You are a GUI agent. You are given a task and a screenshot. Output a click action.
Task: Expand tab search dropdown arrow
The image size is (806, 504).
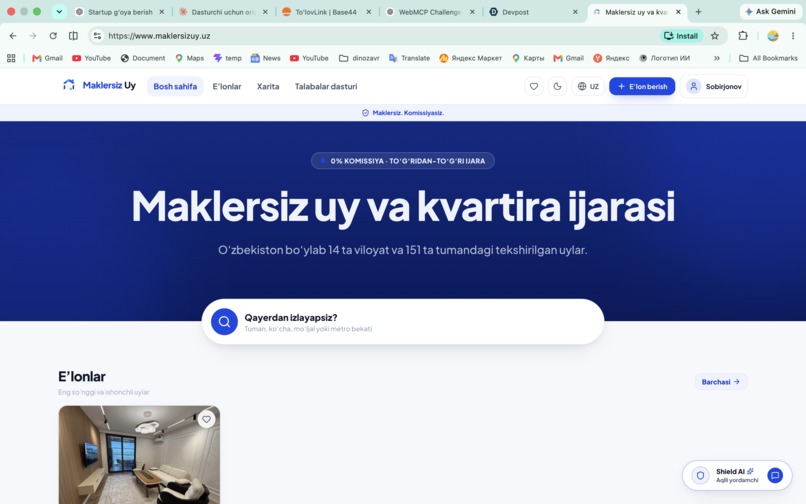[59, 11]
